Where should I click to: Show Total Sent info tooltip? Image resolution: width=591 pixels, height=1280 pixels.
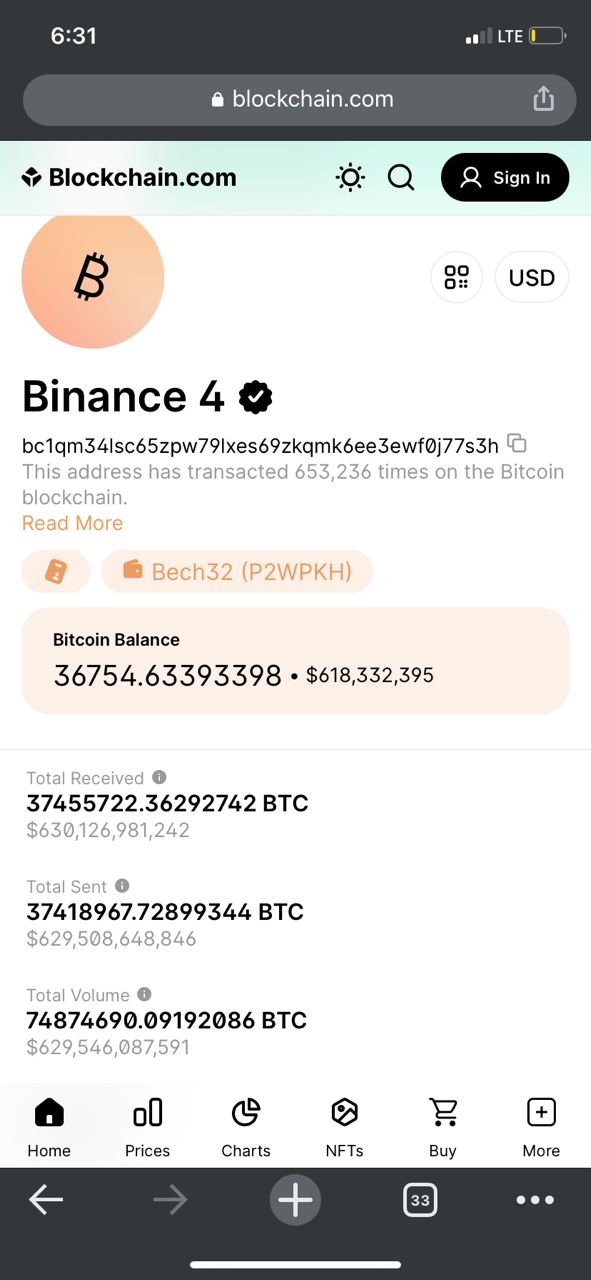point(122,886)
